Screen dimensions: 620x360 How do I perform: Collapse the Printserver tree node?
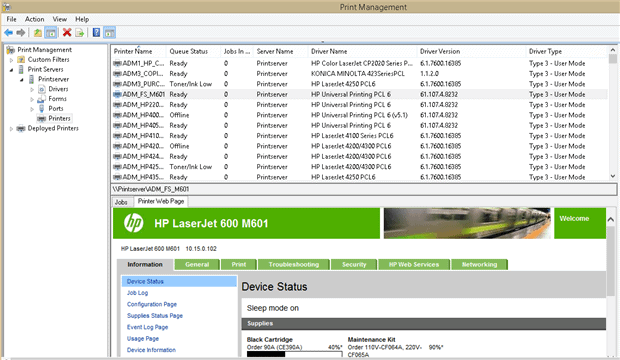(x=22, y=80)
